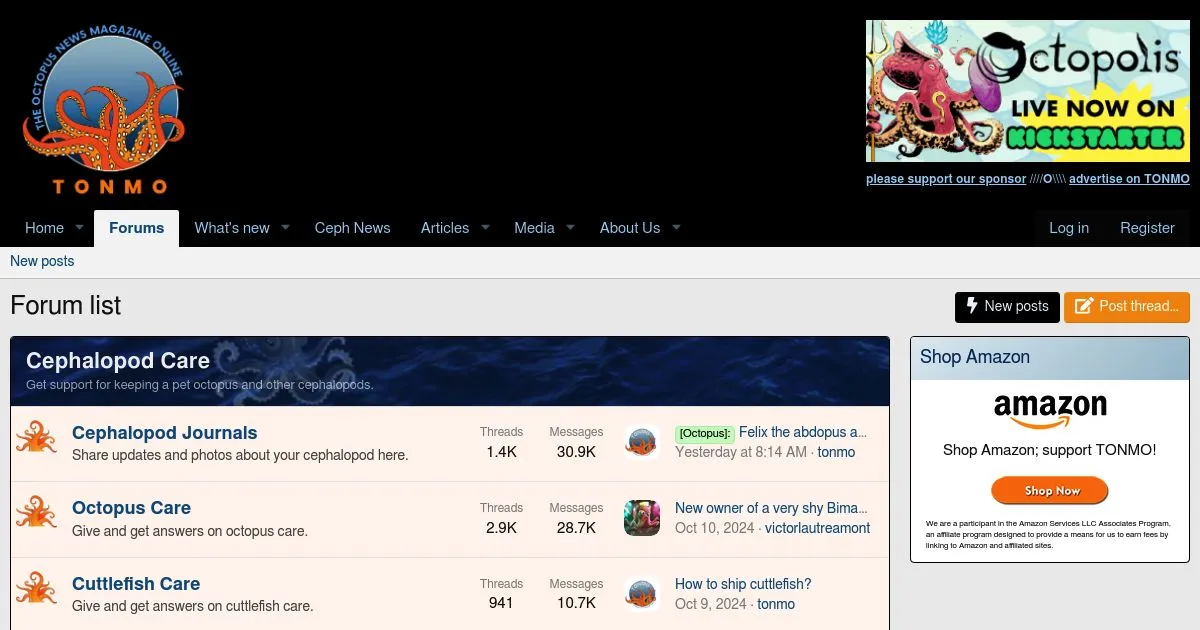1200x630 pixels.
Task: Click 'please support our sponsor' link
Action: [946, 179]
